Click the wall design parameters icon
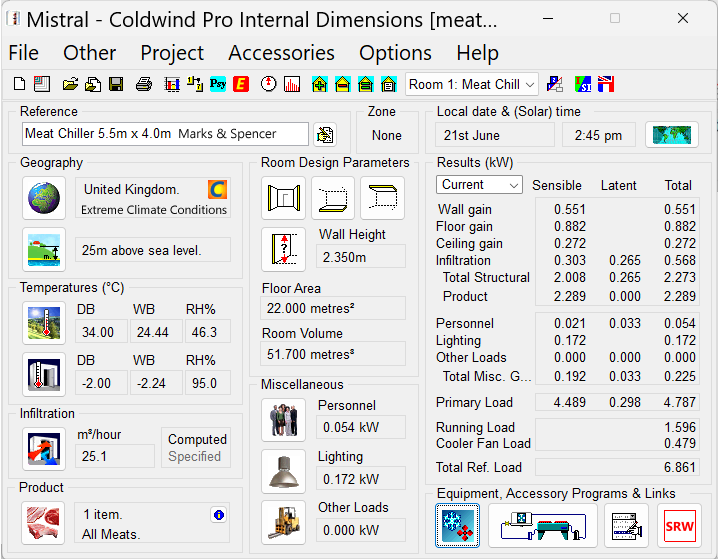 [x=283, y=198]
